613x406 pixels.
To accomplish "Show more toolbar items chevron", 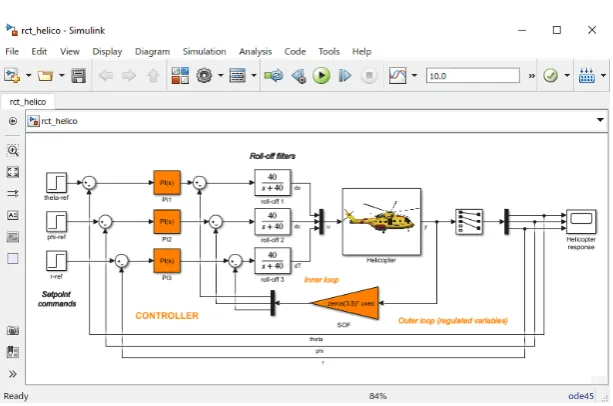I will (x=531, y=76).
